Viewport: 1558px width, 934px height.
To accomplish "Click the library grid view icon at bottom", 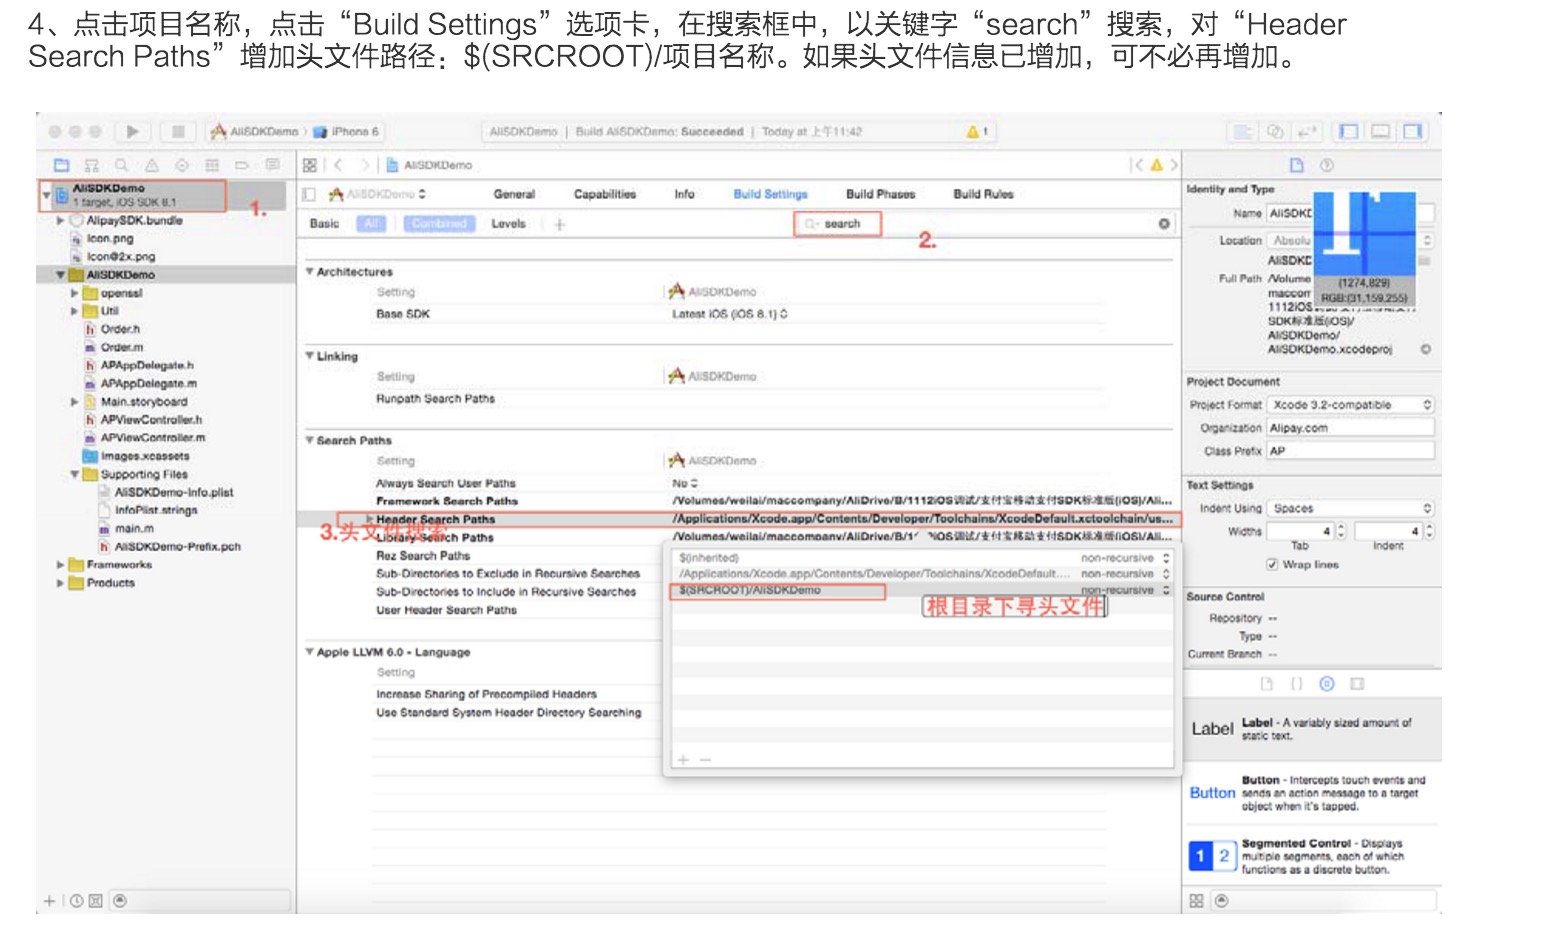I will (x=1196, y=901).
